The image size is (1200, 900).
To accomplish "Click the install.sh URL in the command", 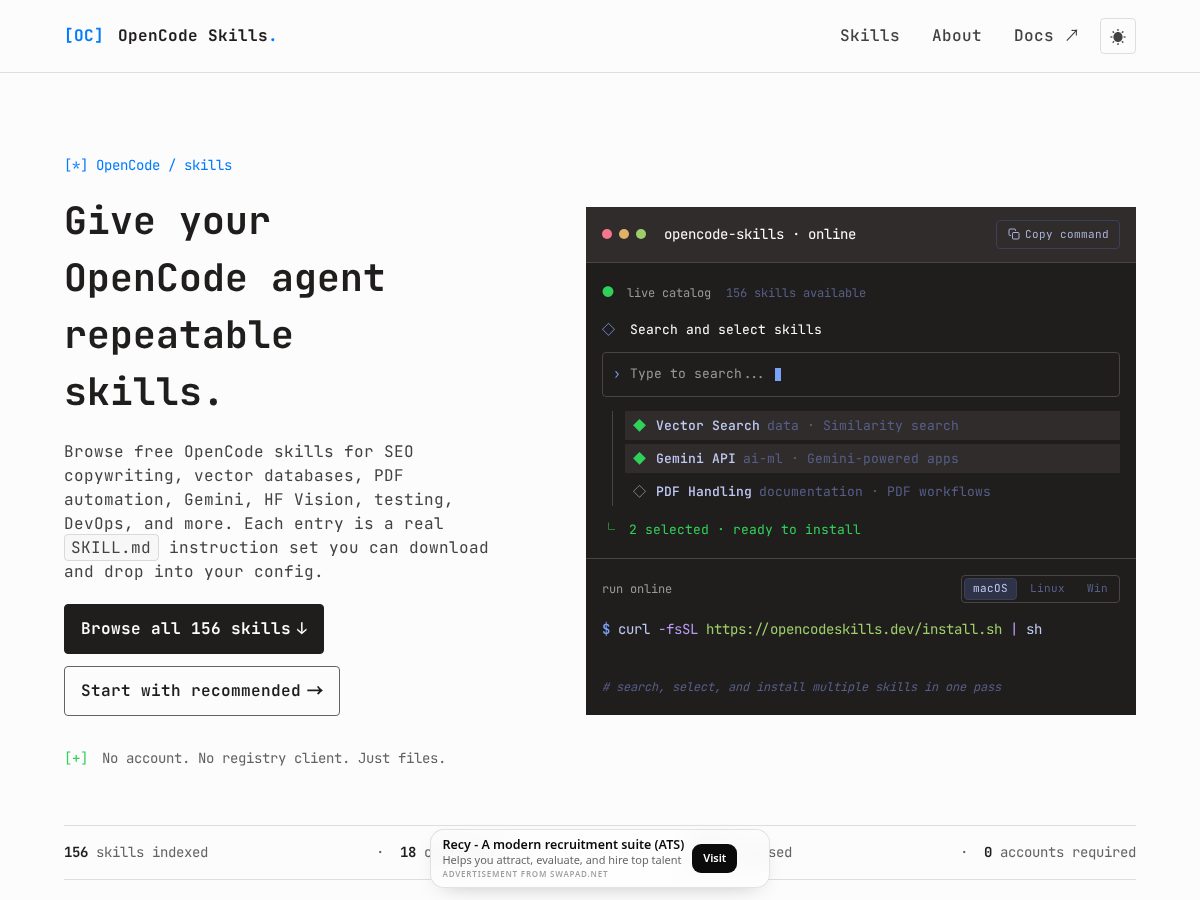I will click(x=854, y=629).
